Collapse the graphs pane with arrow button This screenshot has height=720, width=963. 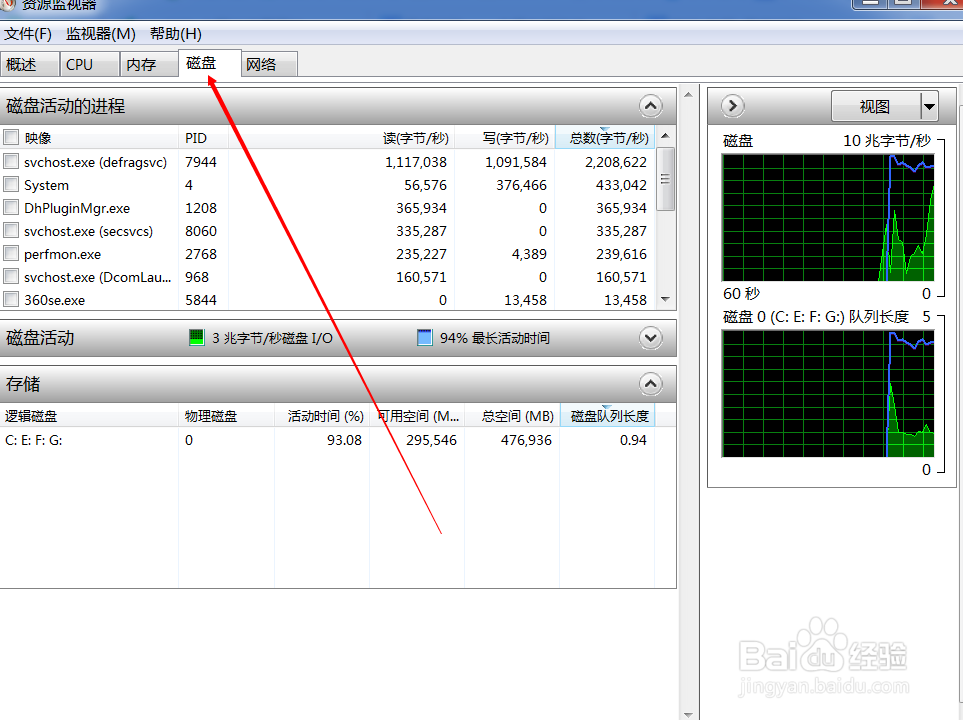click(x=732, y=106)
